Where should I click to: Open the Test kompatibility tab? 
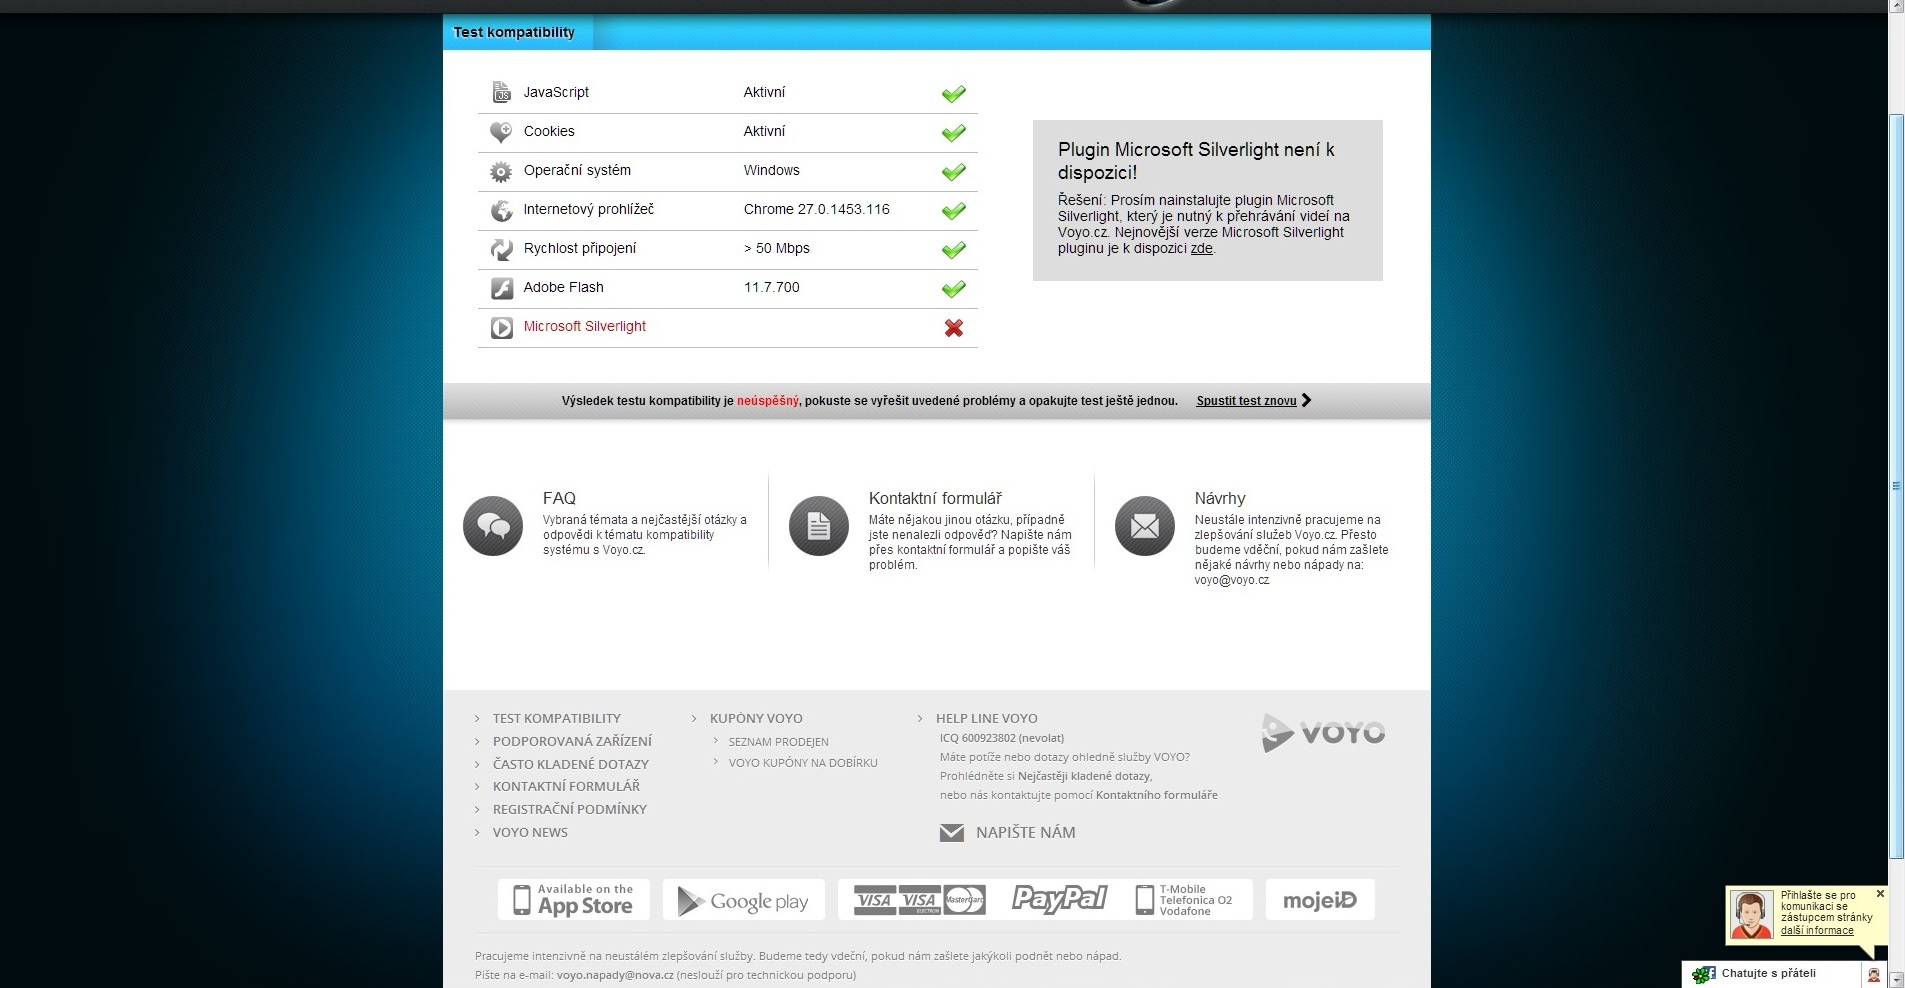pyautogui.click(x=516, y=32)
